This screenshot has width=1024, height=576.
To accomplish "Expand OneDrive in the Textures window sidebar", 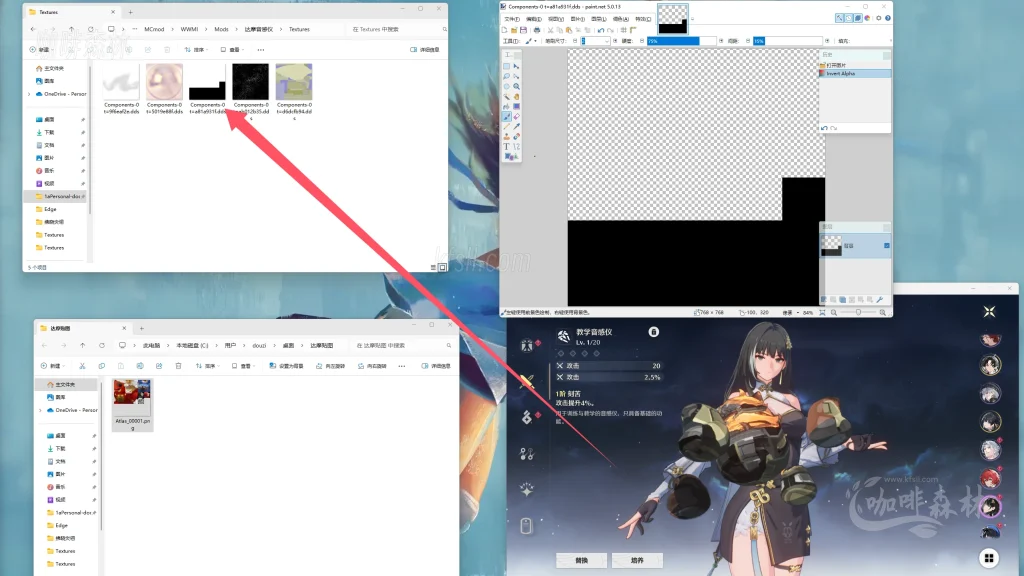I will (30, 94).
